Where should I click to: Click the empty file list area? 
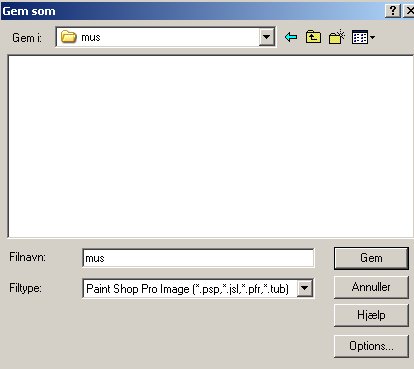[211, 147]
